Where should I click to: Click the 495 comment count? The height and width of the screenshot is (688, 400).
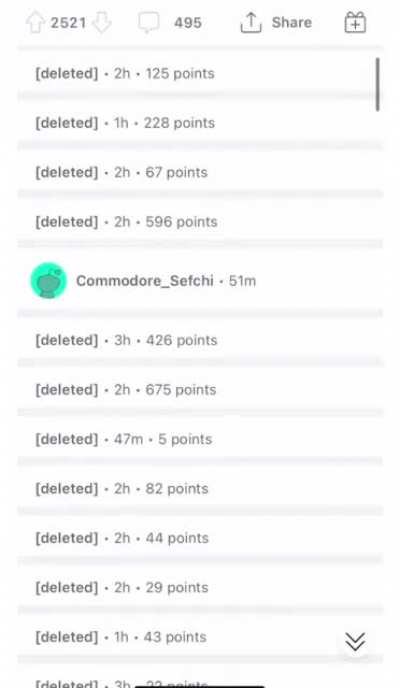pyautogui.click(x=188, y=22)
